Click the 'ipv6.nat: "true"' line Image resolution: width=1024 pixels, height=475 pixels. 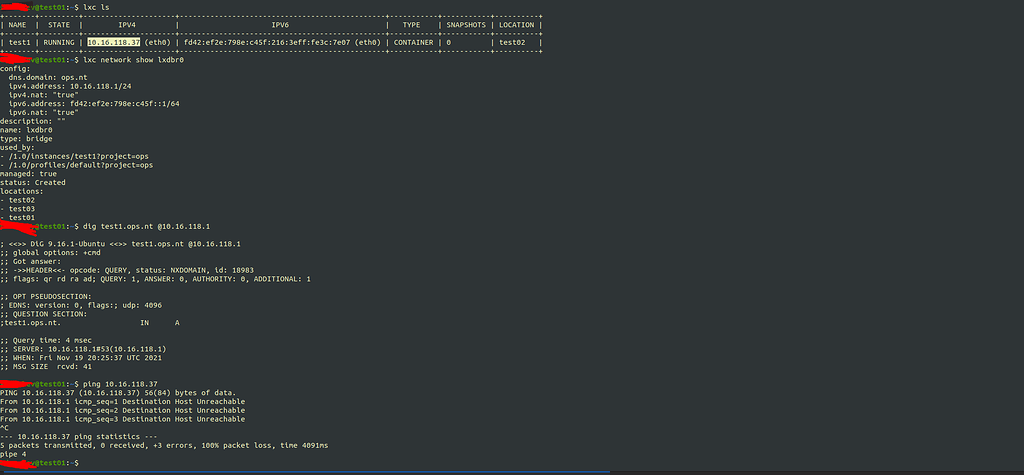click(x=44, y=112)
